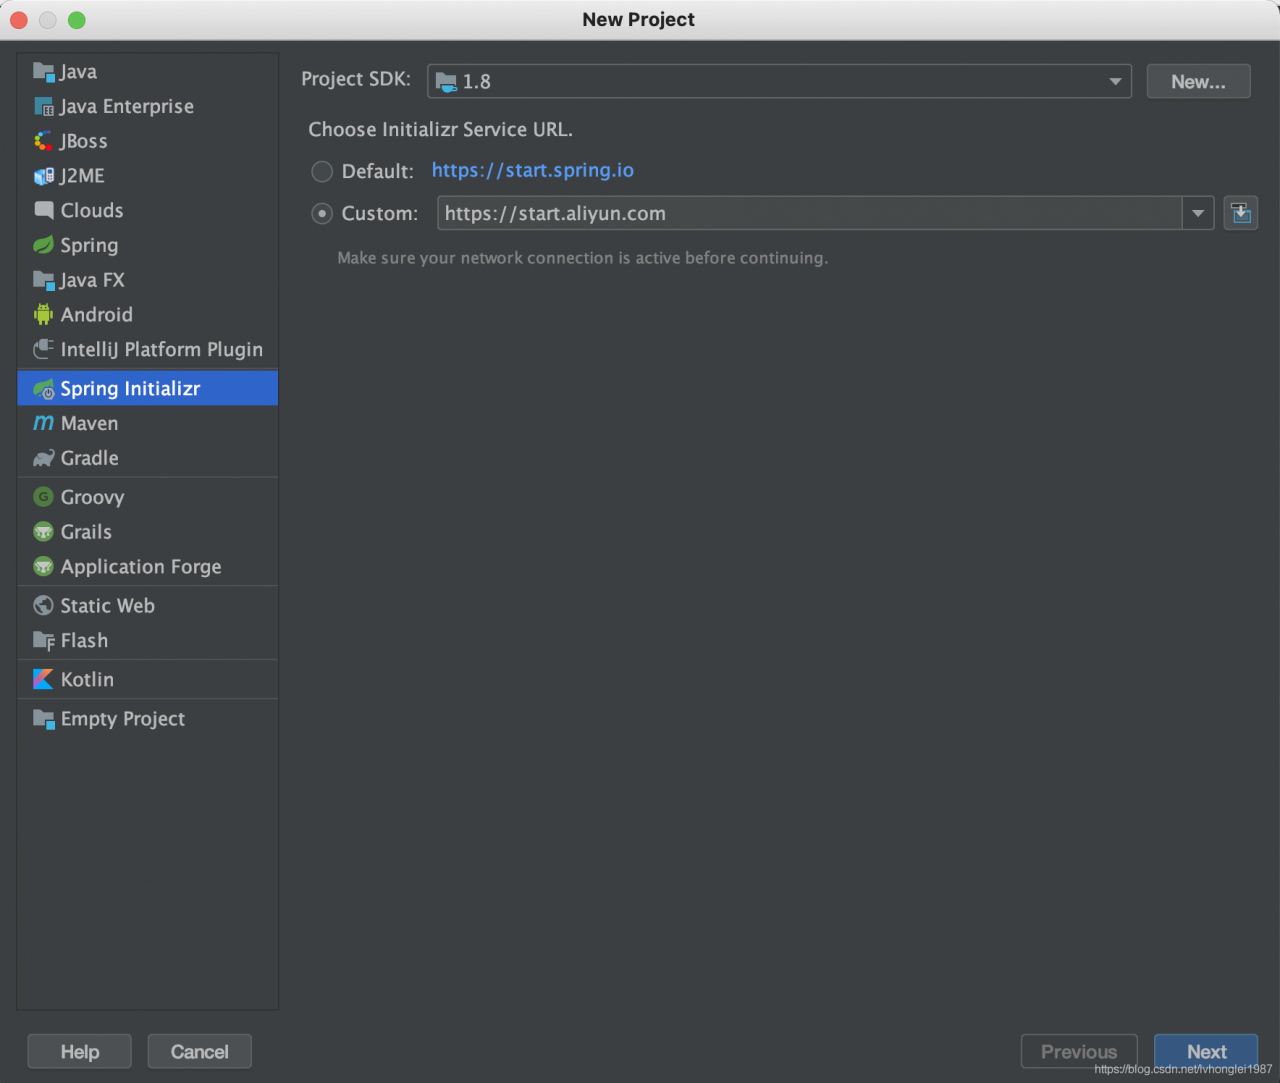Click the Clouds icon
Screen dimensions: 1280x1083
click(x=43, y=211)
